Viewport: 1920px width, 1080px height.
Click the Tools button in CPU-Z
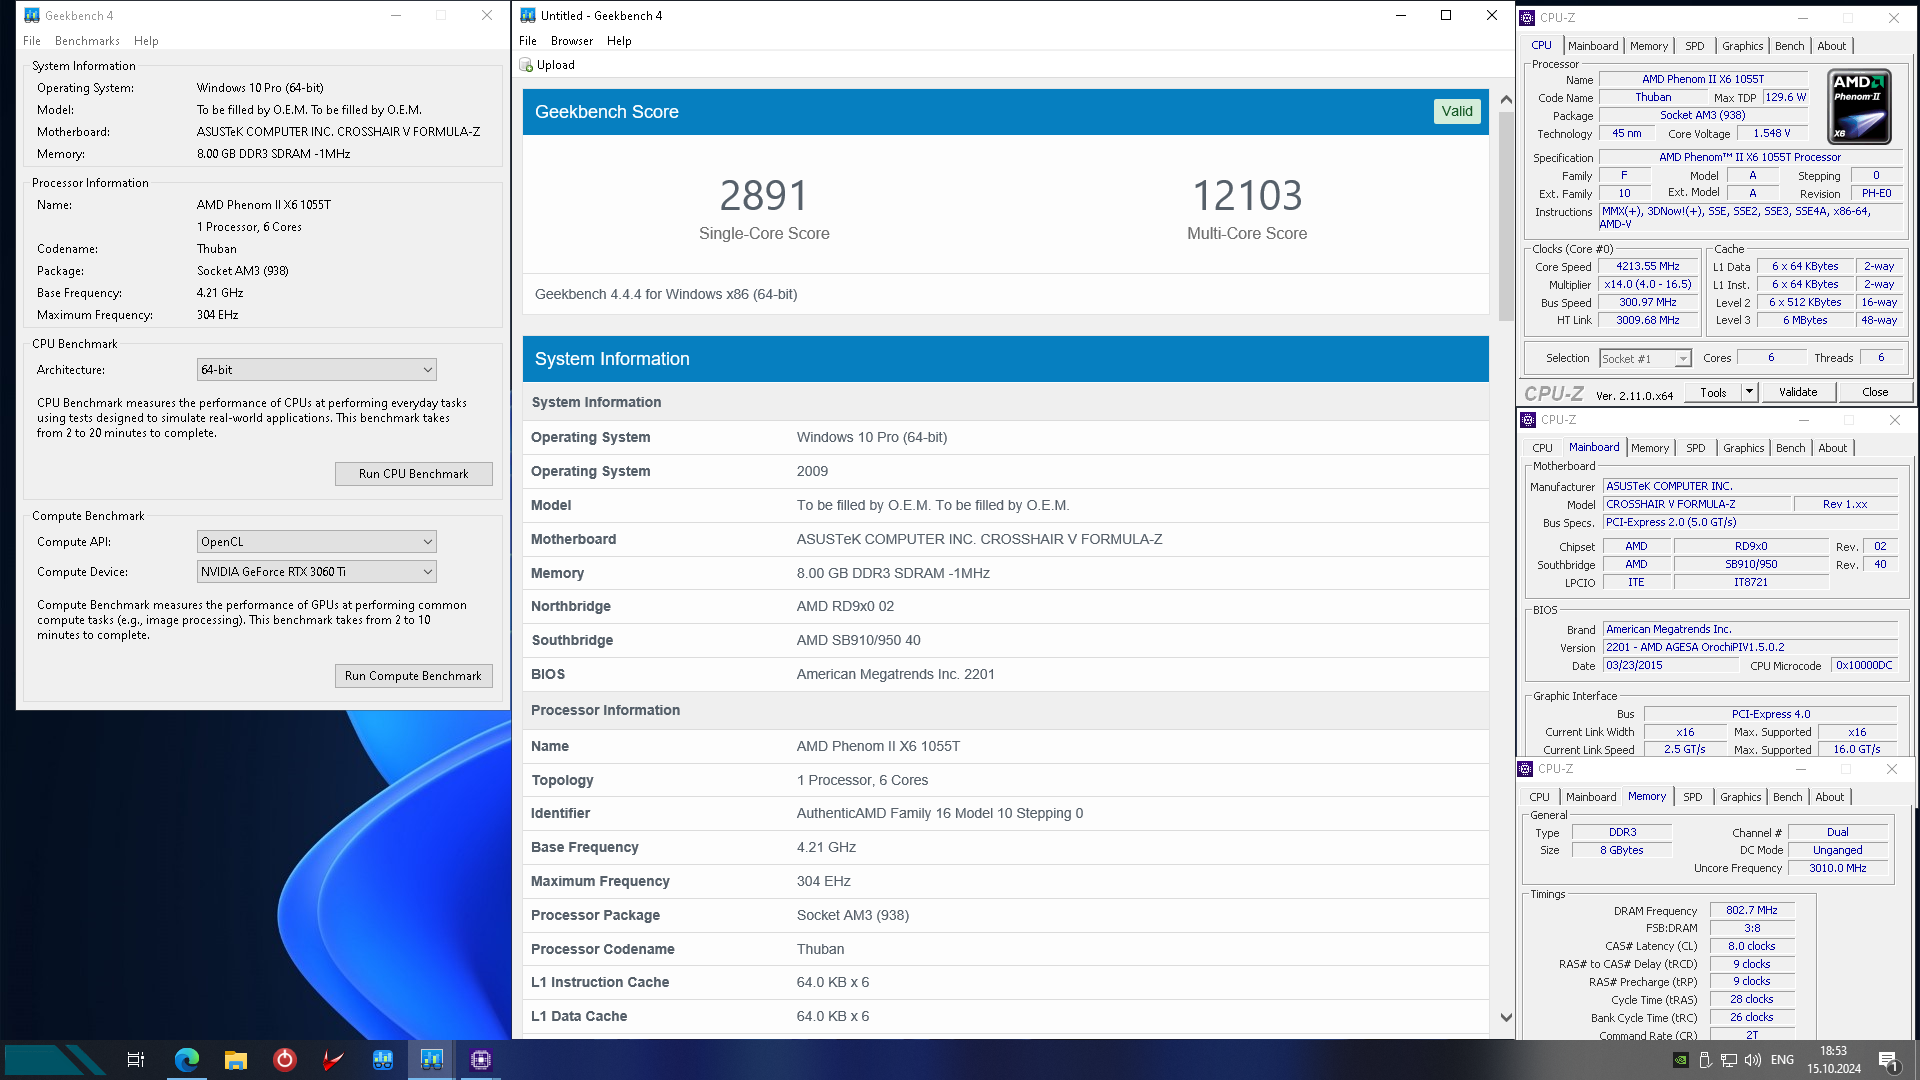coord(1713,392)
